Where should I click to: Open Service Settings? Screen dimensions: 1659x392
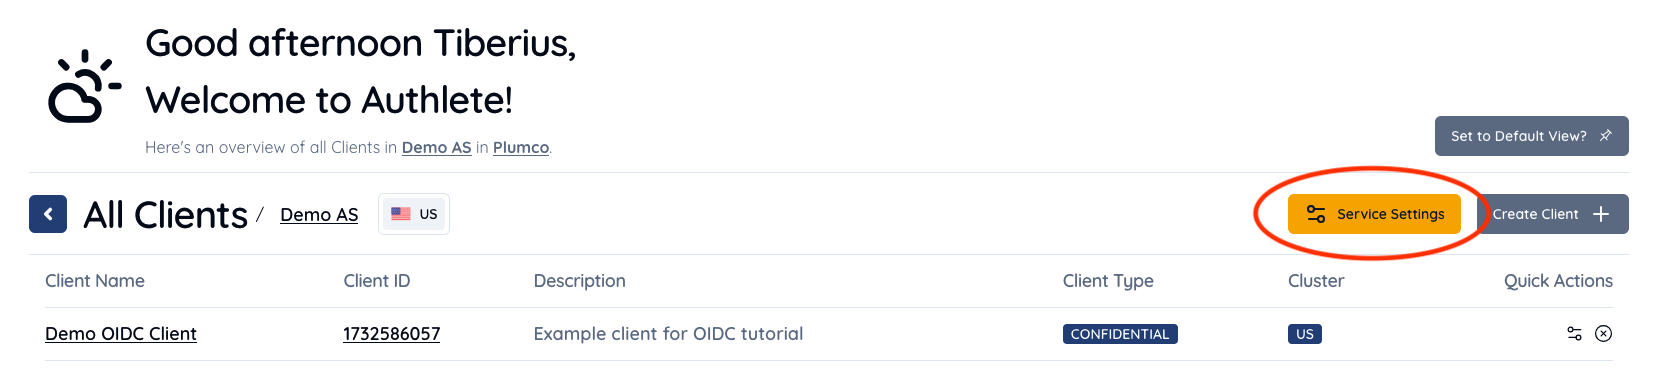1374,214
